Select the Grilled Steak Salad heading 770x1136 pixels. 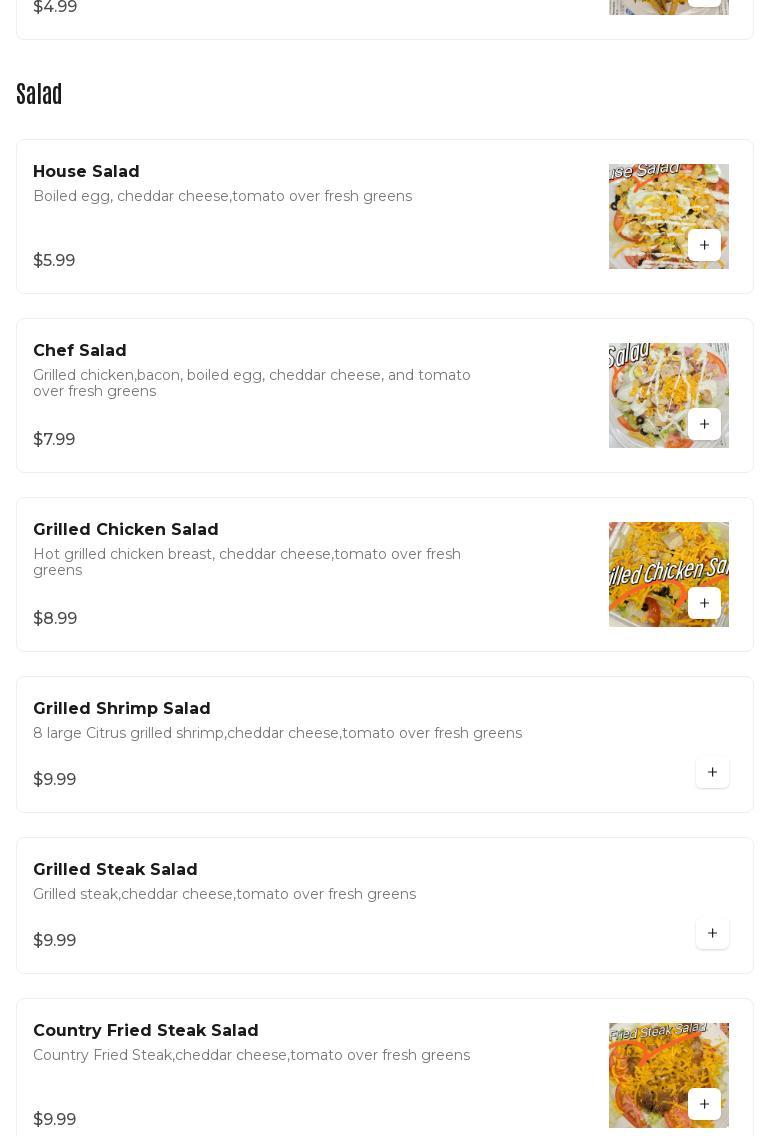pos(115,870)
